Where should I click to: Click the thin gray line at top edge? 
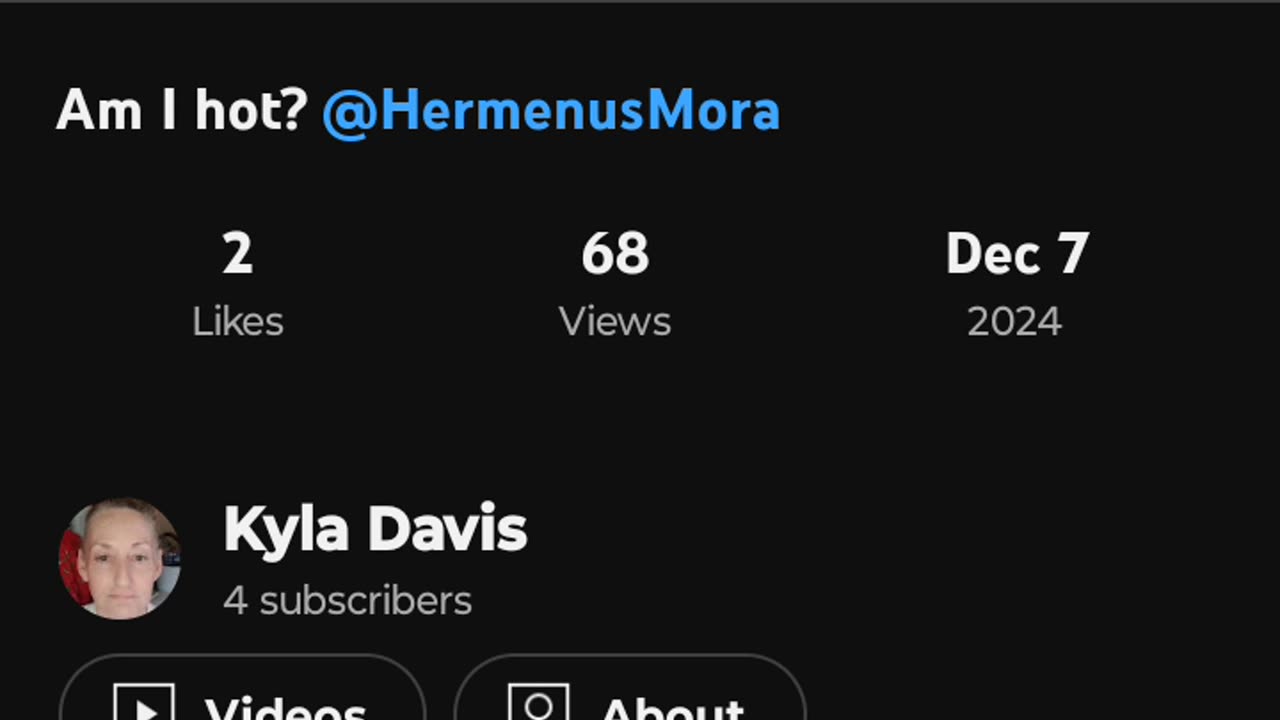(640, 1)
